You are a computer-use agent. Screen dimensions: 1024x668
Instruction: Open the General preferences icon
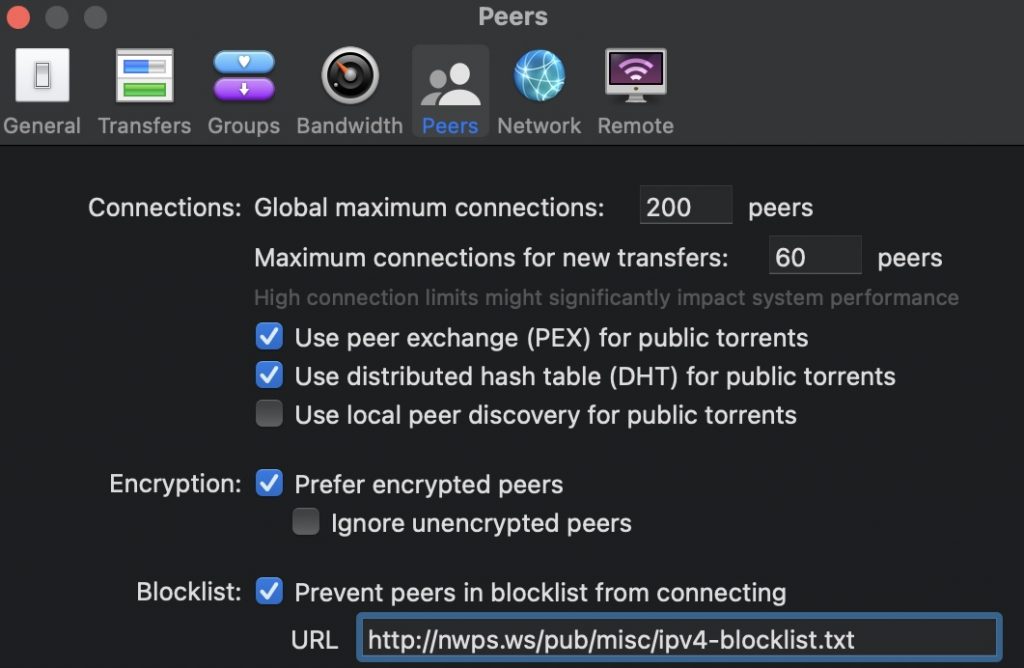pos(42,76)
